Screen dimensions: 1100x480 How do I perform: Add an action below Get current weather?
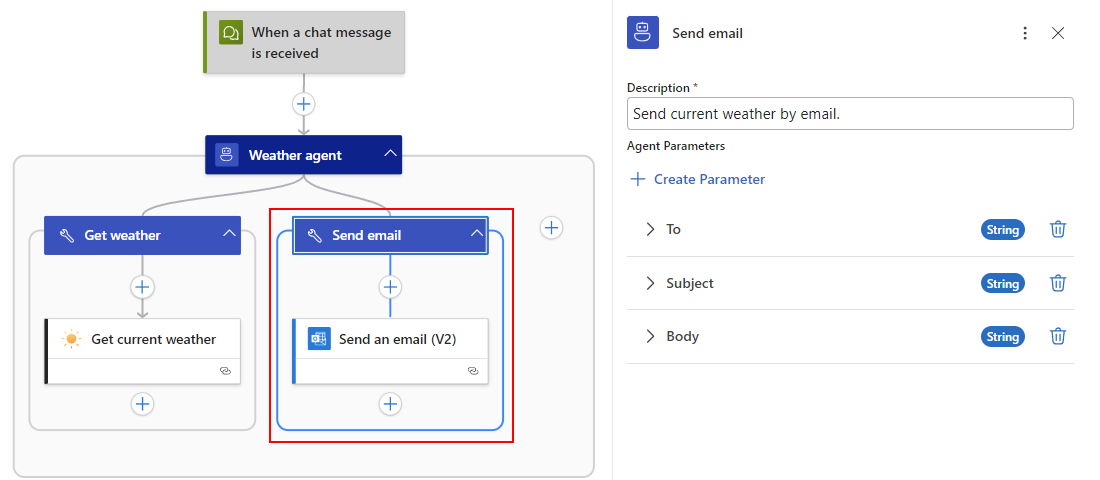coord(142,404)
